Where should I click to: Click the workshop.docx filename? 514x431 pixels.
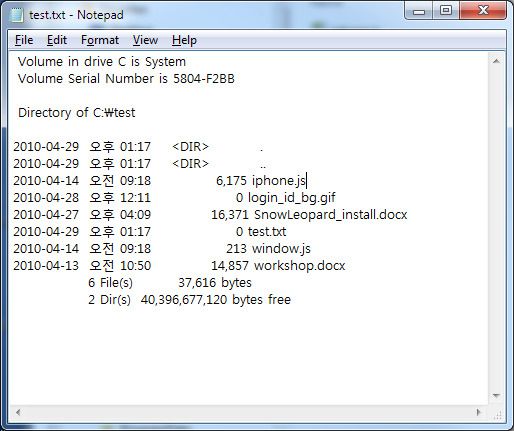(x=300, y=266)
